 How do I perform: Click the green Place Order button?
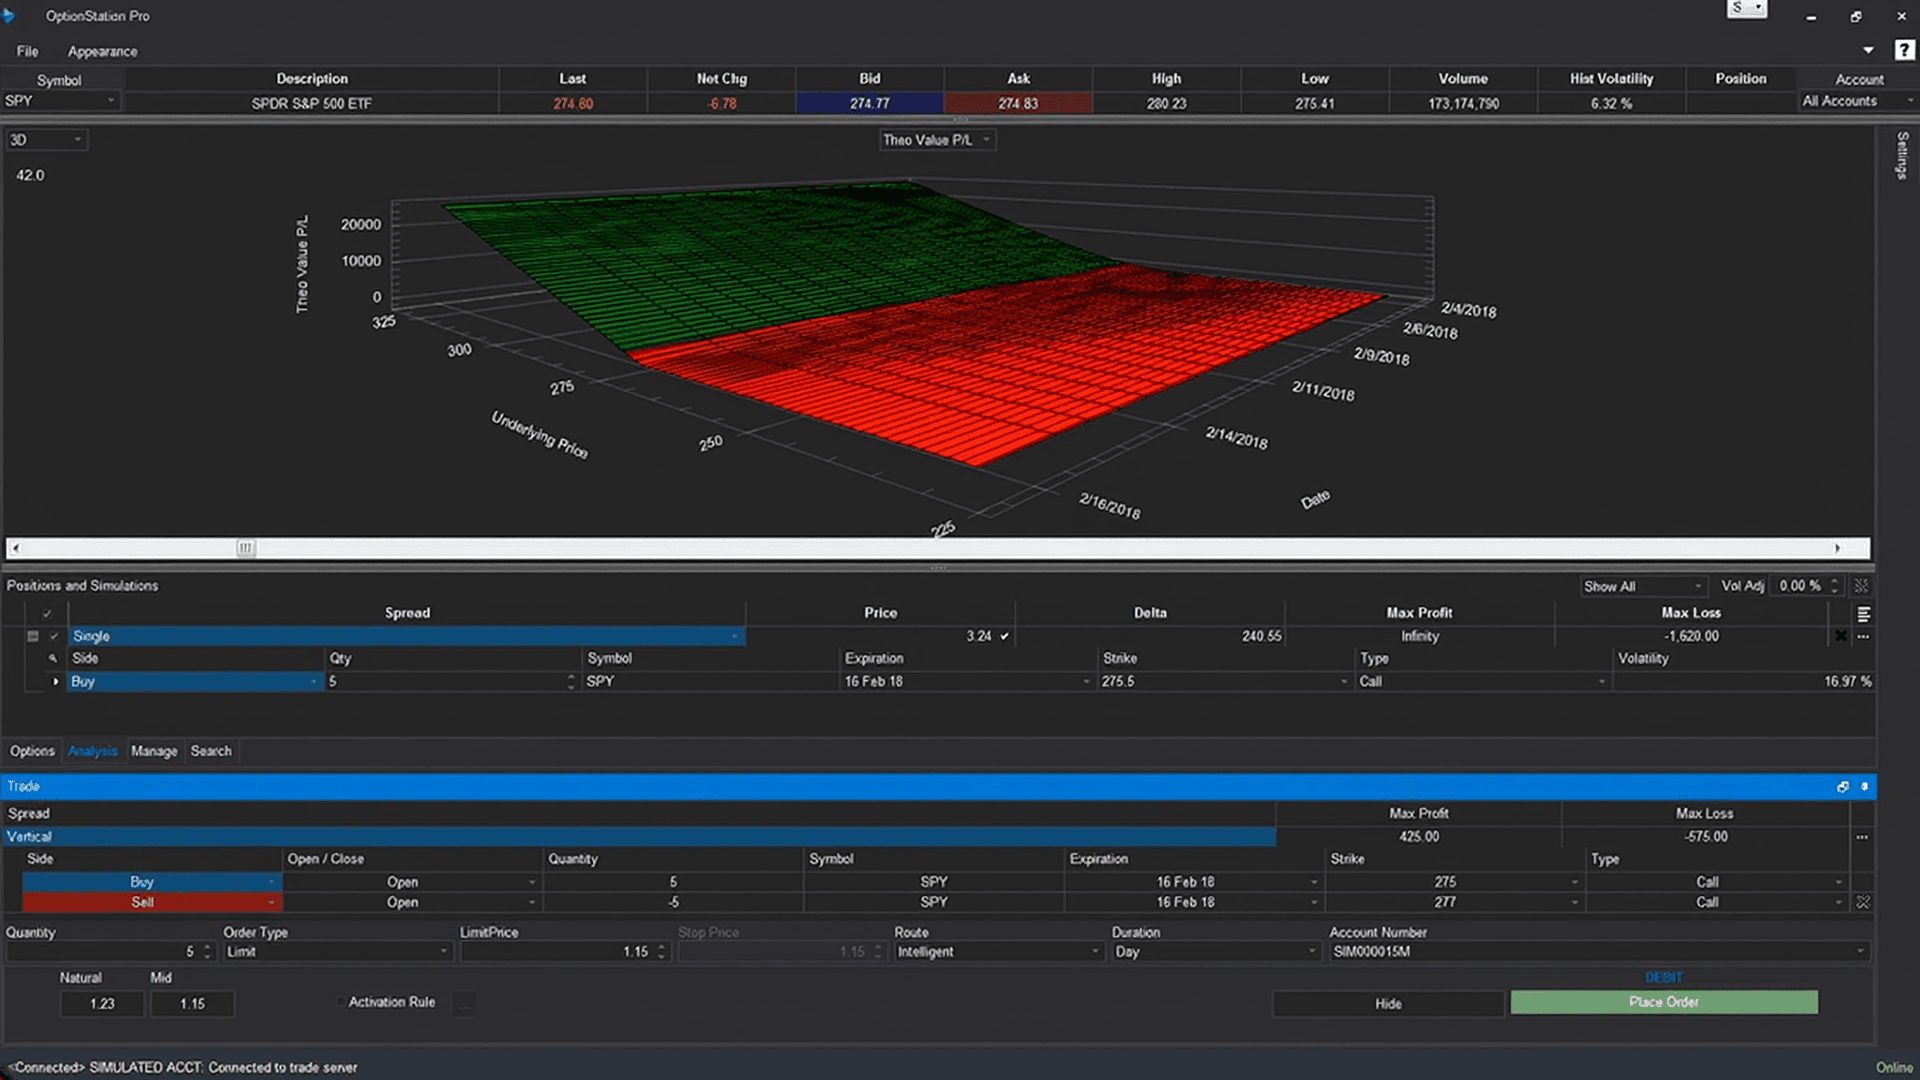pyautogui.click(x=1664, y=1002)
